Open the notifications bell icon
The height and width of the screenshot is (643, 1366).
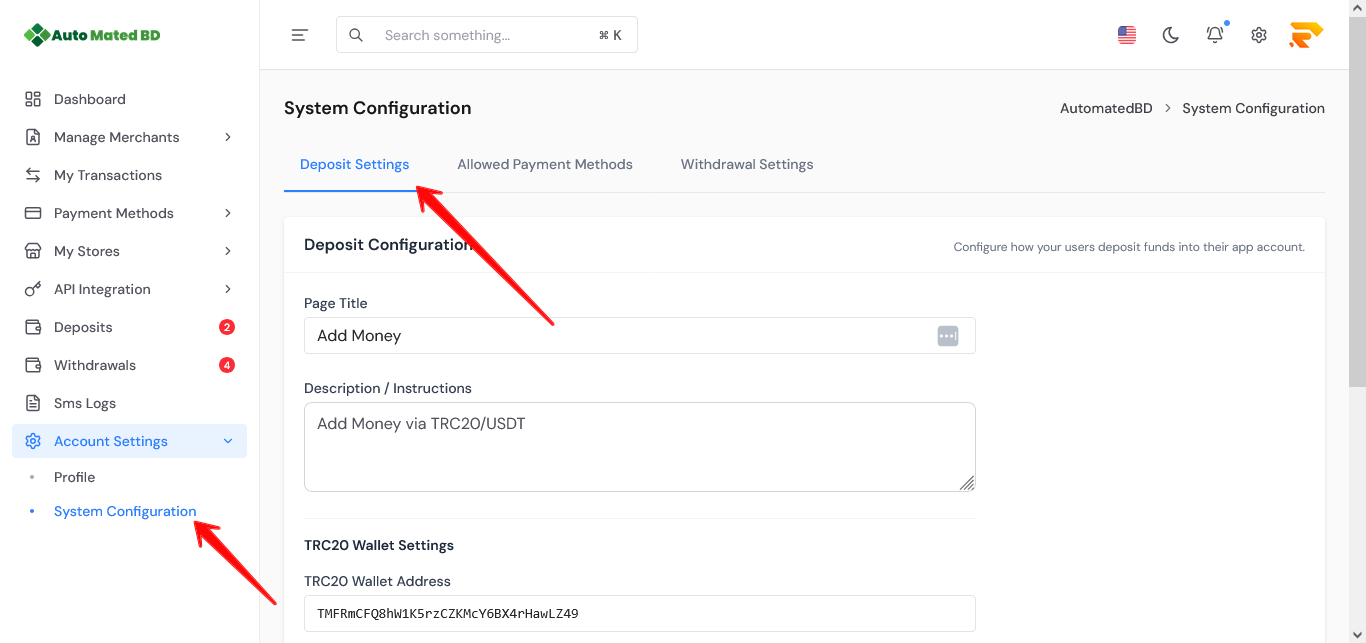tap(1215, 35)
